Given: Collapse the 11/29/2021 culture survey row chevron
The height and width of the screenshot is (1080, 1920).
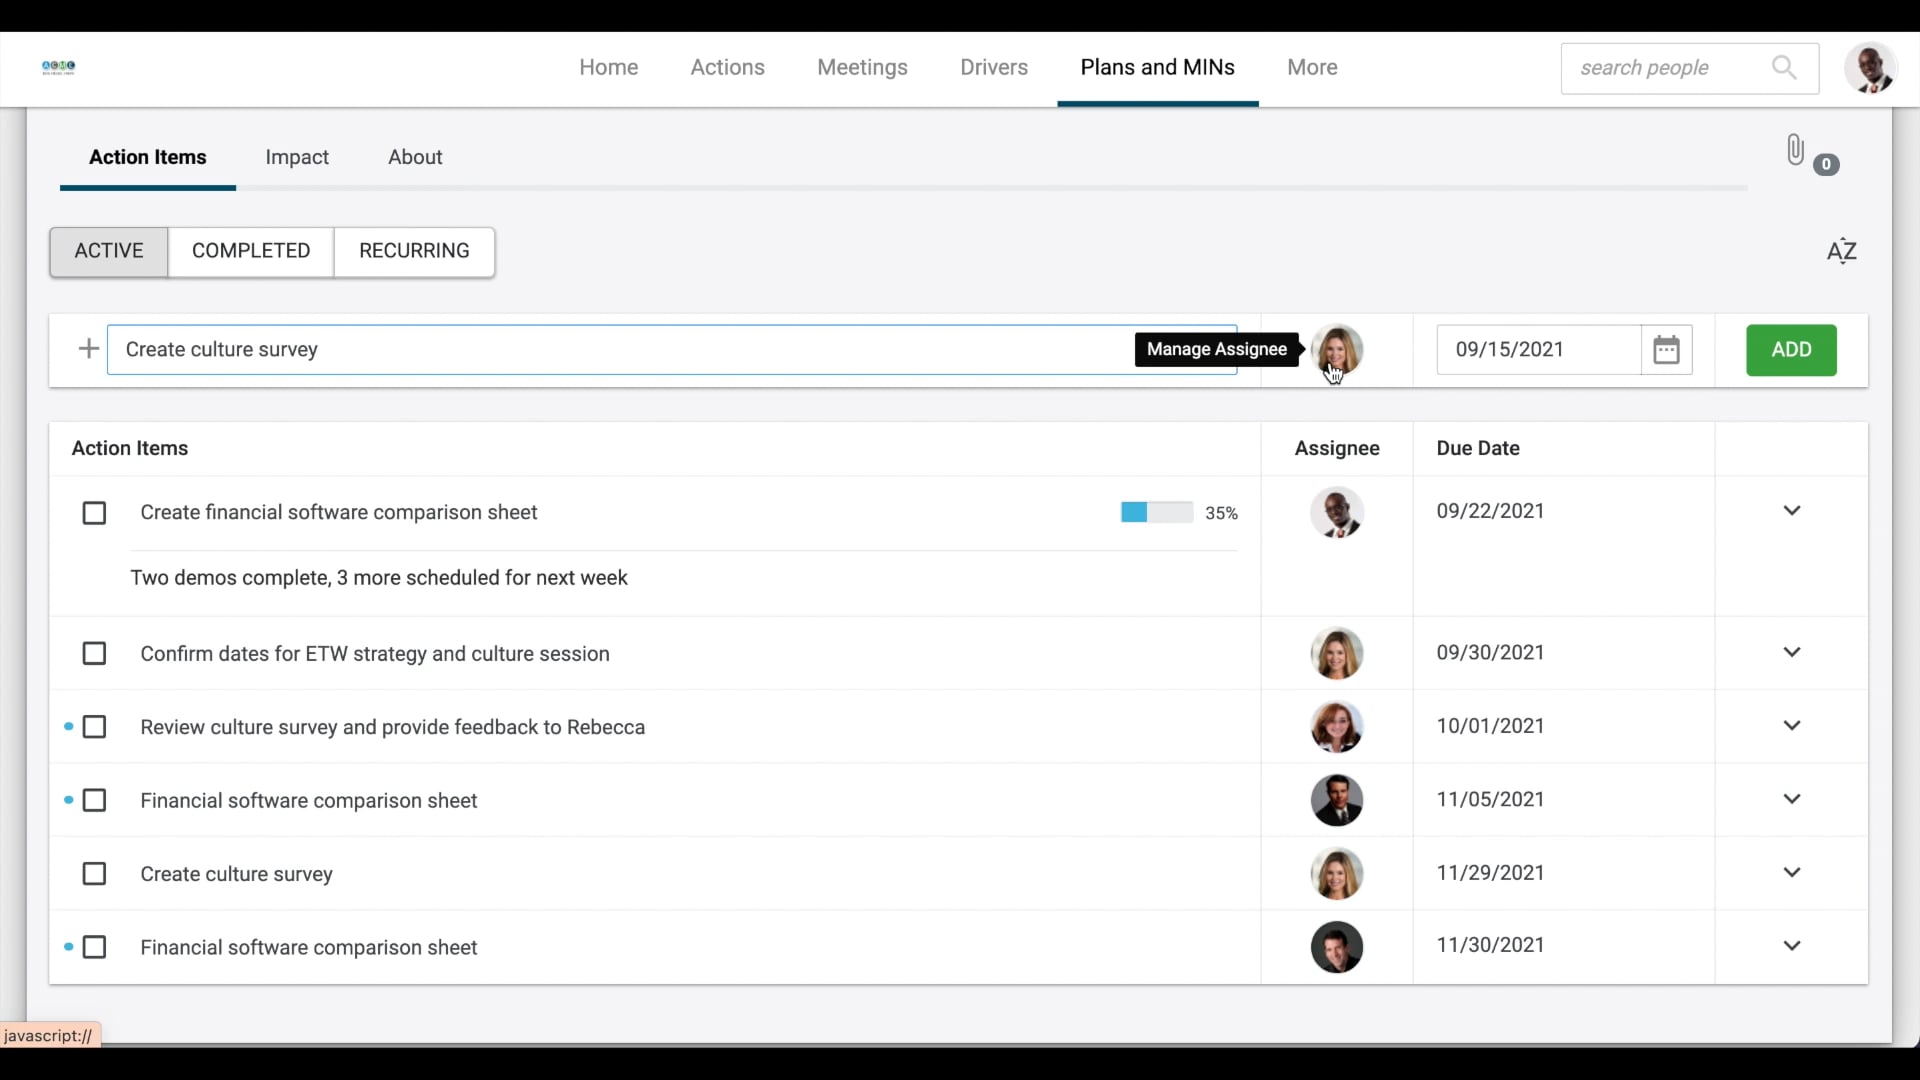Looking at the screenshot, I should click(x=1792, y=872).
